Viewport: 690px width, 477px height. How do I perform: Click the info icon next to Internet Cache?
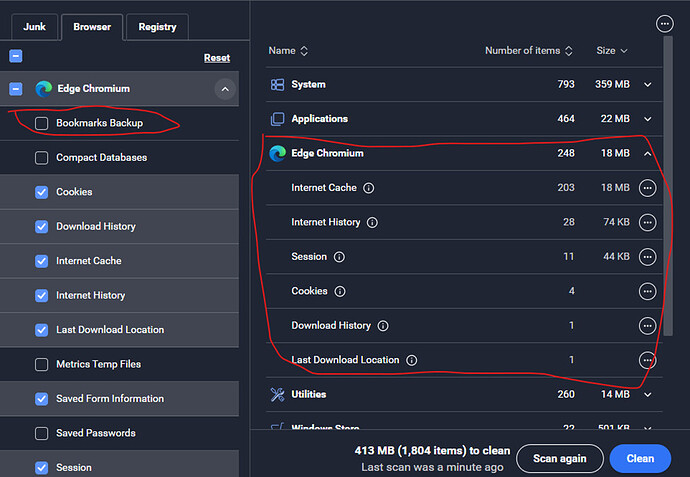tap(369, 188)
